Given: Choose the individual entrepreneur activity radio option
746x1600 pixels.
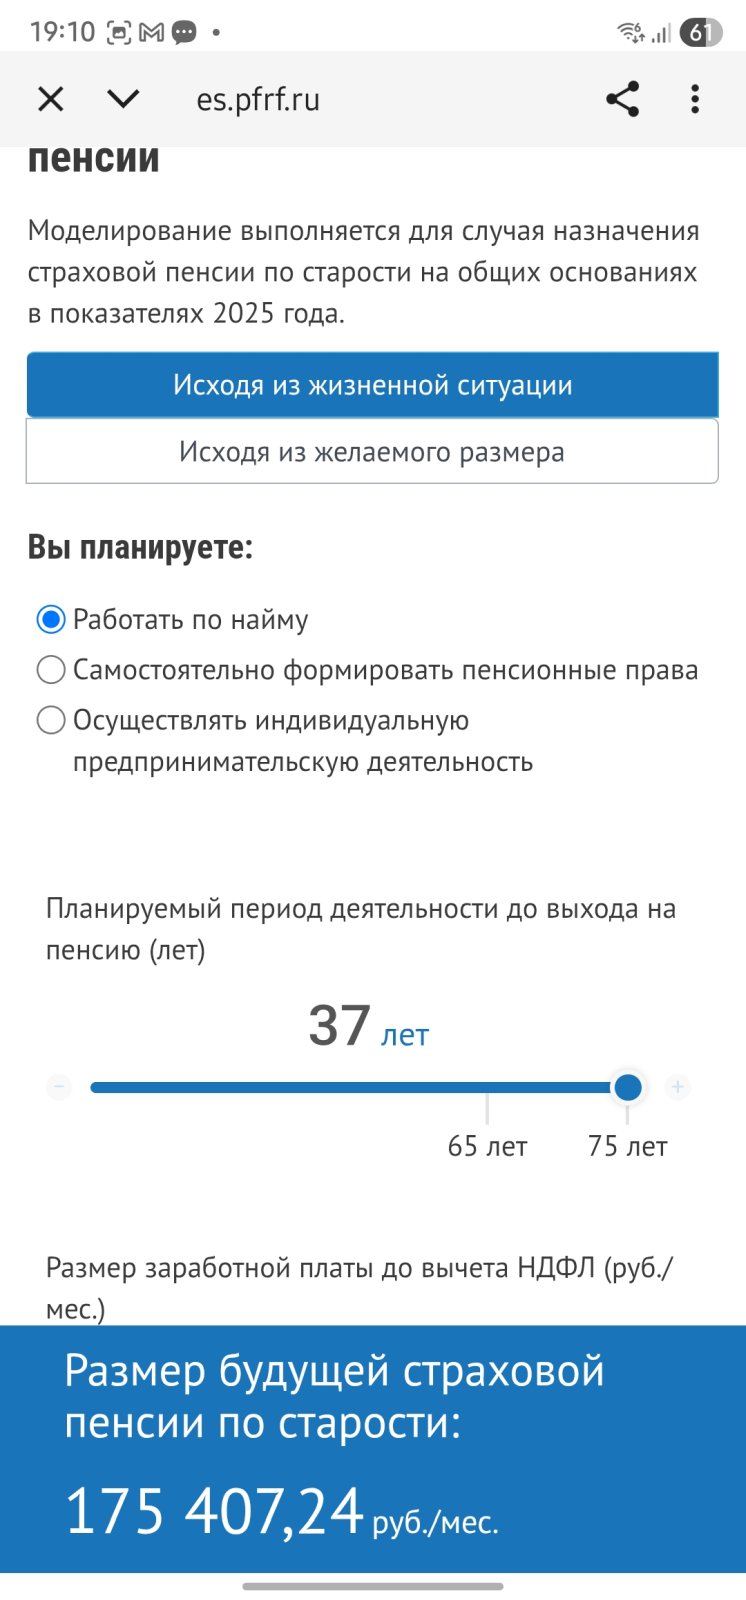Looking at the screenshot, I should tap(51, 720).
